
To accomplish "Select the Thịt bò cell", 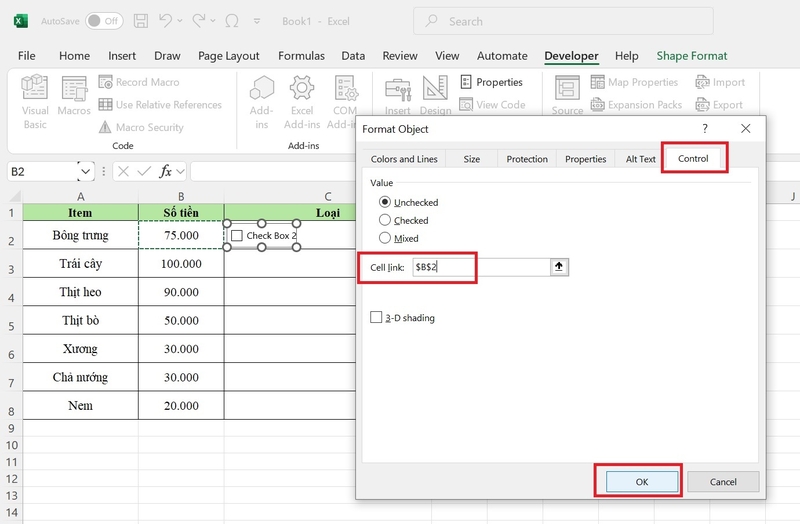I will [x=81, y=320].
